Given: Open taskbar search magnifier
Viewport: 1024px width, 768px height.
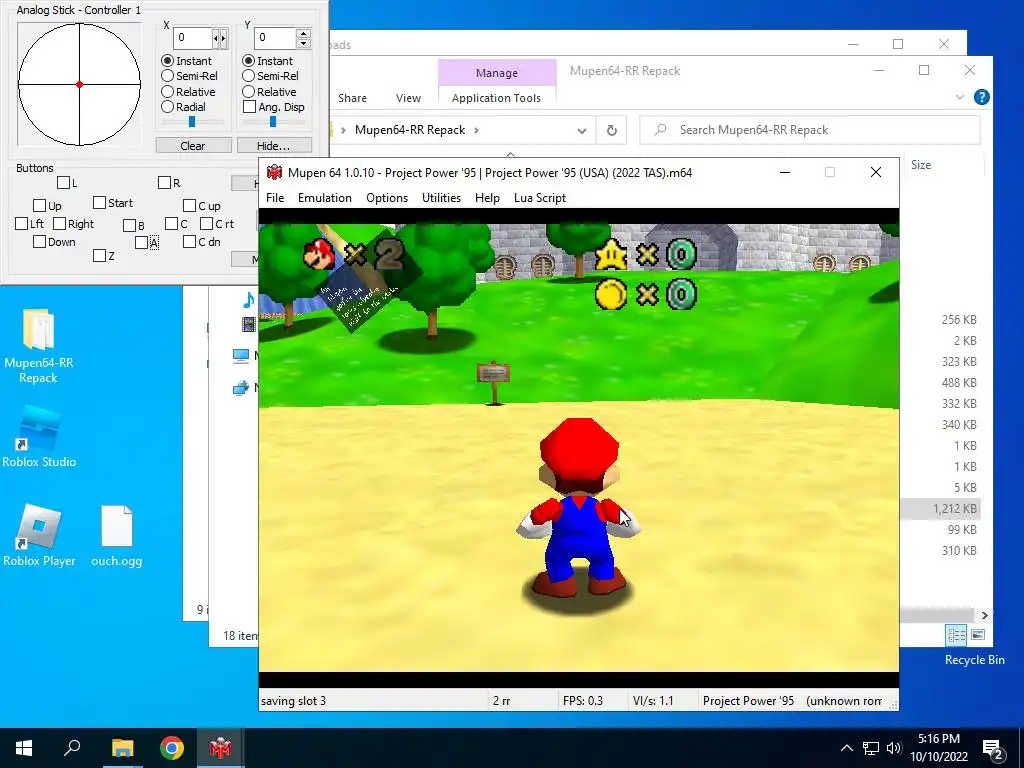Looking at the screenshot, I should (x=72, y=748).
